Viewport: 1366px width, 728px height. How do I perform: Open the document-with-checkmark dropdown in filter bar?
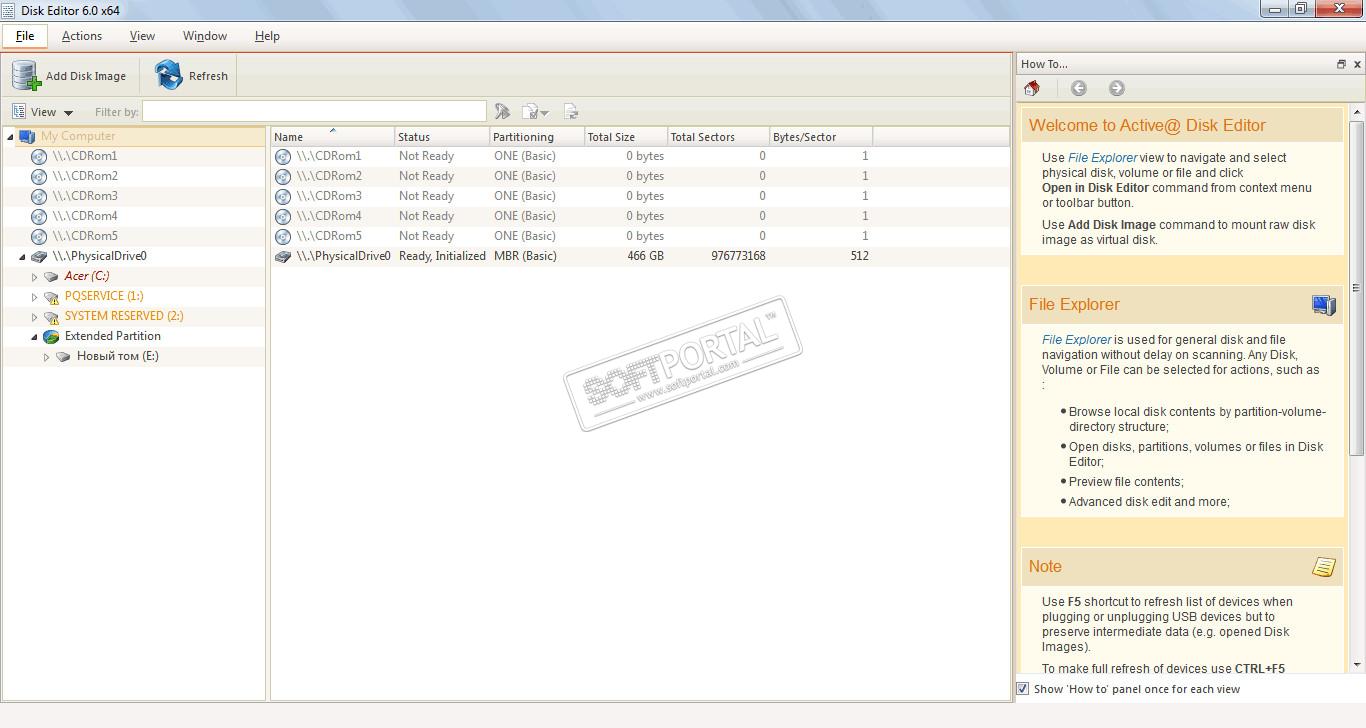(x=536, y=112)
